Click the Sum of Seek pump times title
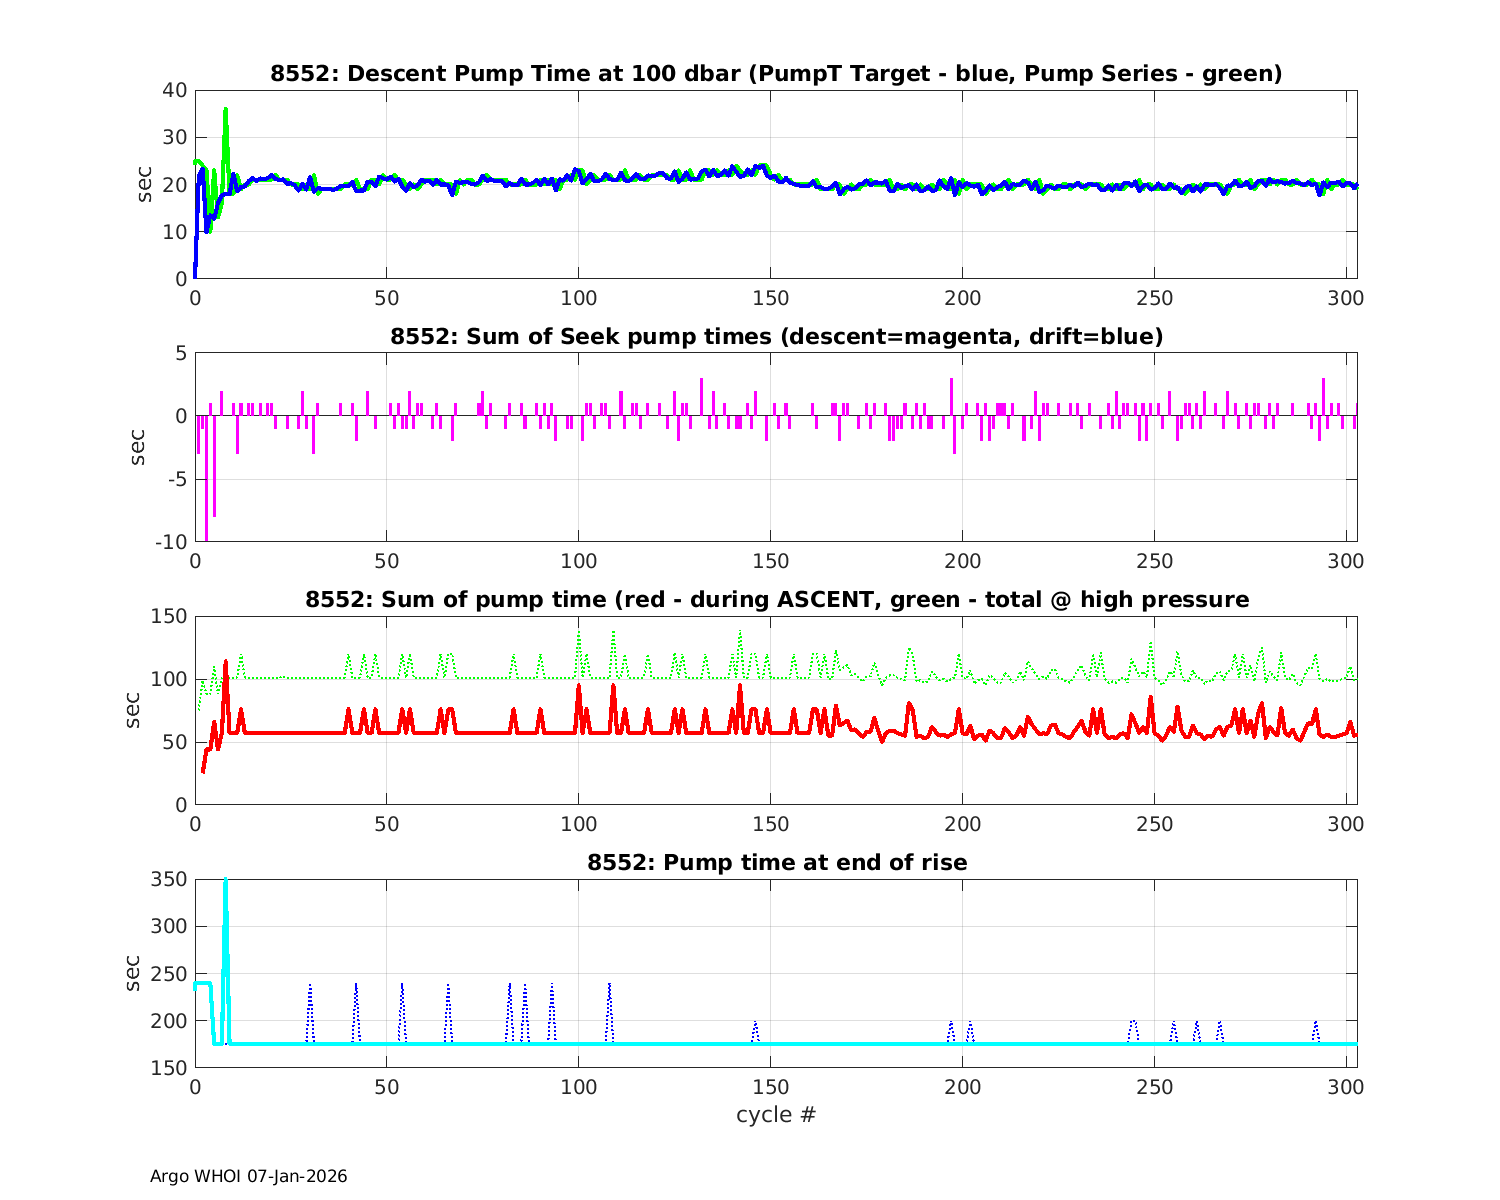 [x=776, y=337]
